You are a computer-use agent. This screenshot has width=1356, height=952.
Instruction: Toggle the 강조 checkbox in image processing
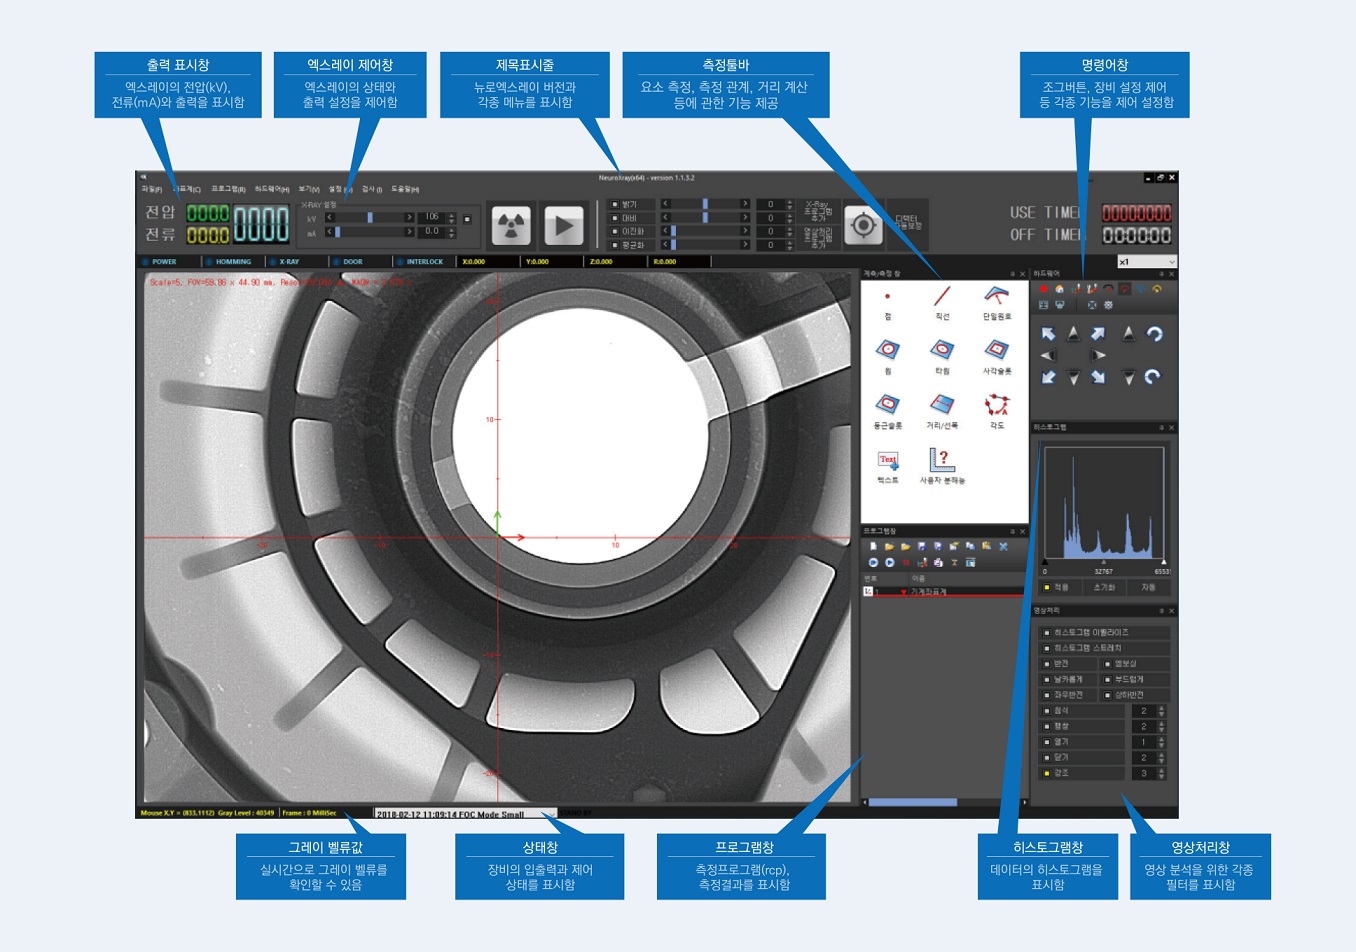(1047, 773)
